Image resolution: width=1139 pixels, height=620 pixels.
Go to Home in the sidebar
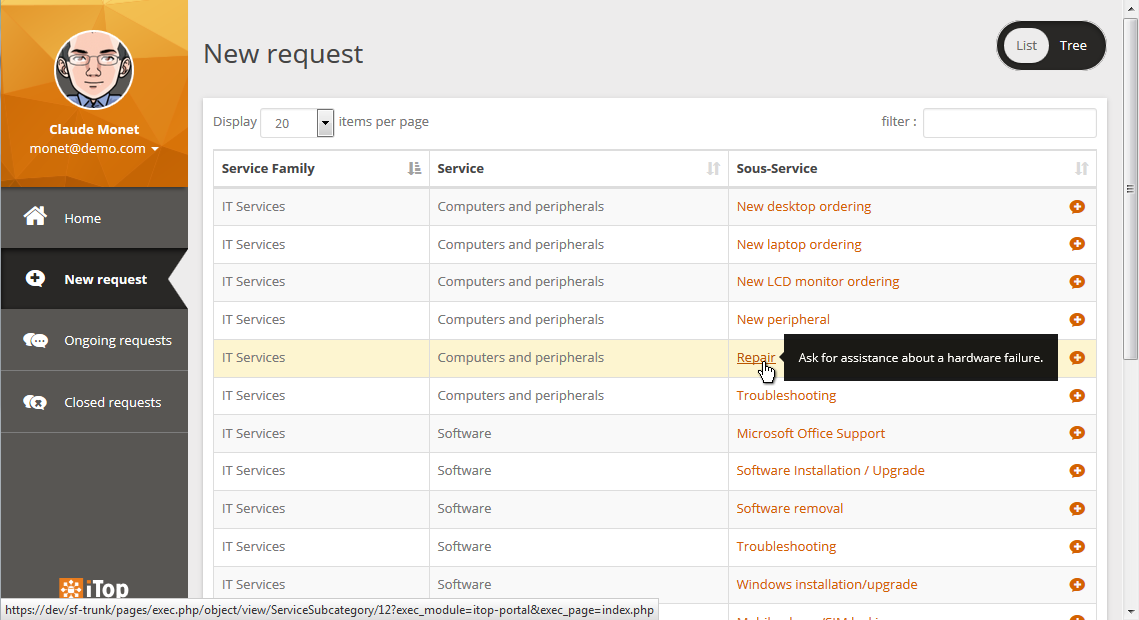[x=83, y=218]
